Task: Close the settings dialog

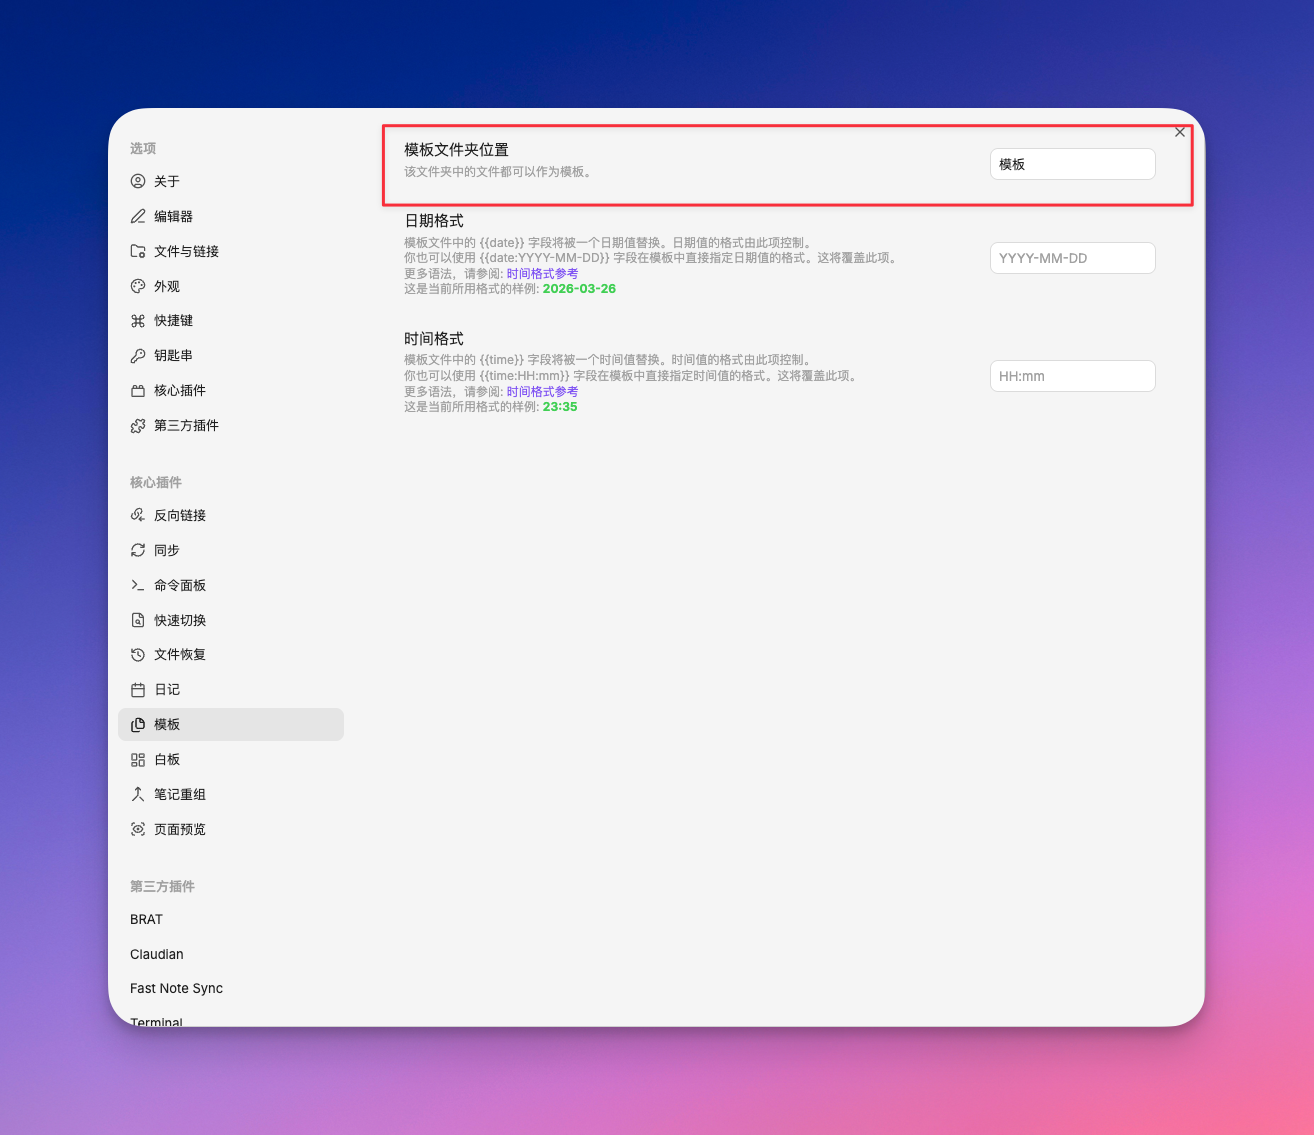Action: [x=1180, y=132]
